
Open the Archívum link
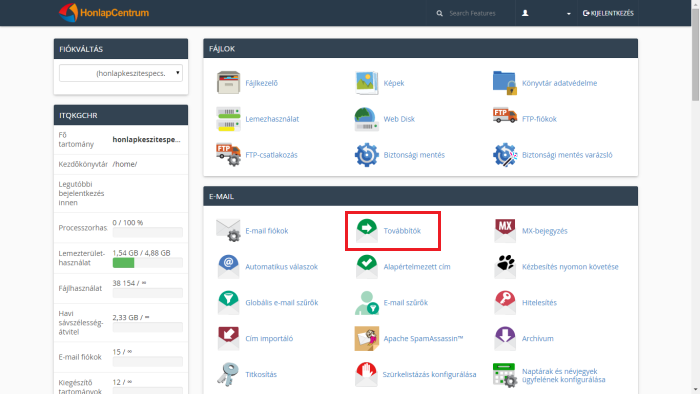(x=538, y=338)
